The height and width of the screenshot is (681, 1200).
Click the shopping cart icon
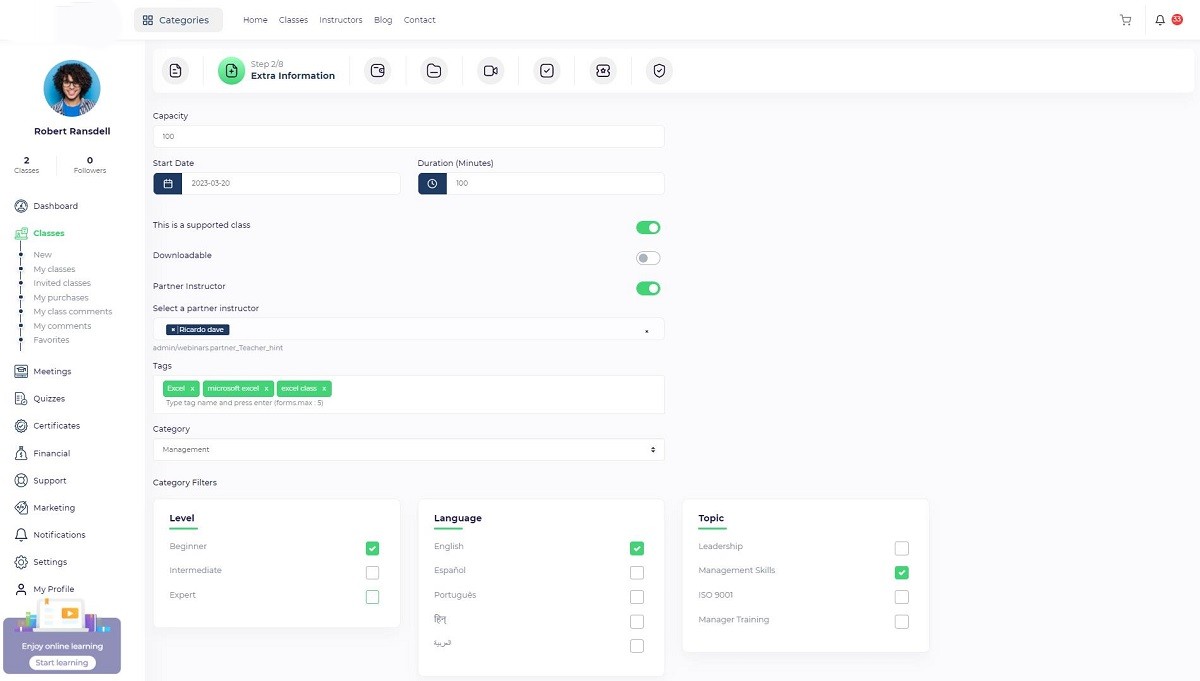tap(1125, 20)
